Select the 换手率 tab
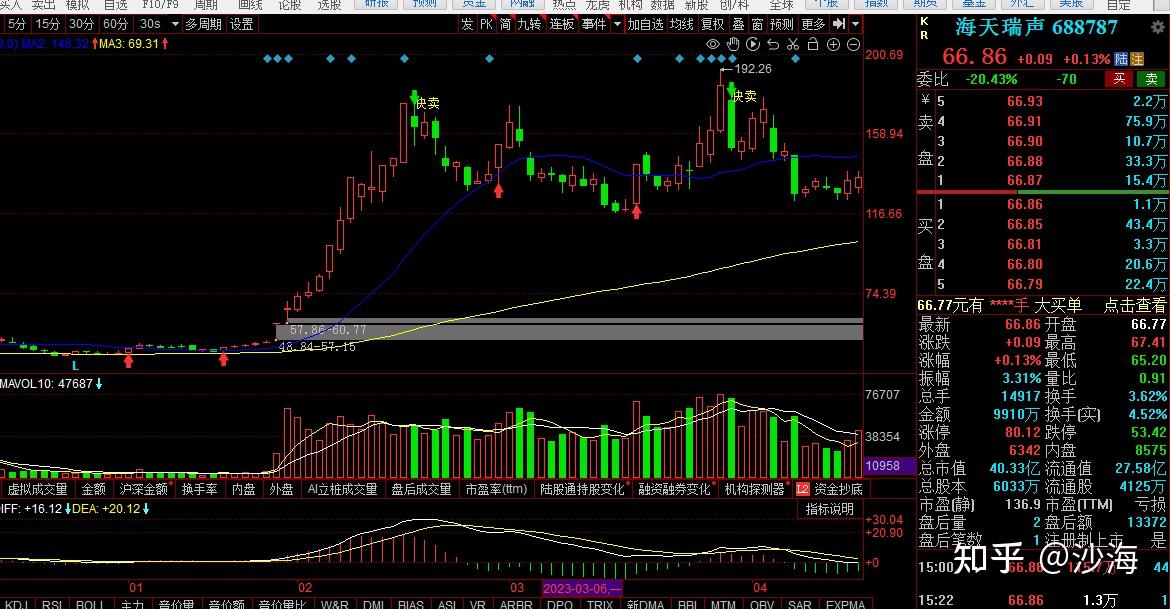This screenshot has width=1170, height=609. tap(199, 490)
